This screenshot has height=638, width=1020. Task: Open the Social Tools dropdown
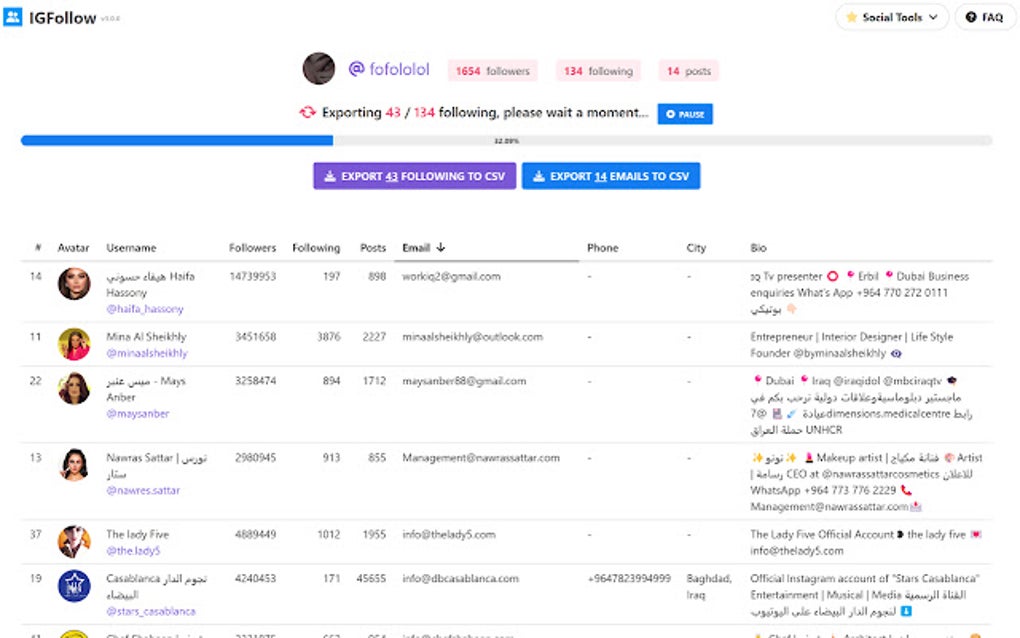coord(892,17)
